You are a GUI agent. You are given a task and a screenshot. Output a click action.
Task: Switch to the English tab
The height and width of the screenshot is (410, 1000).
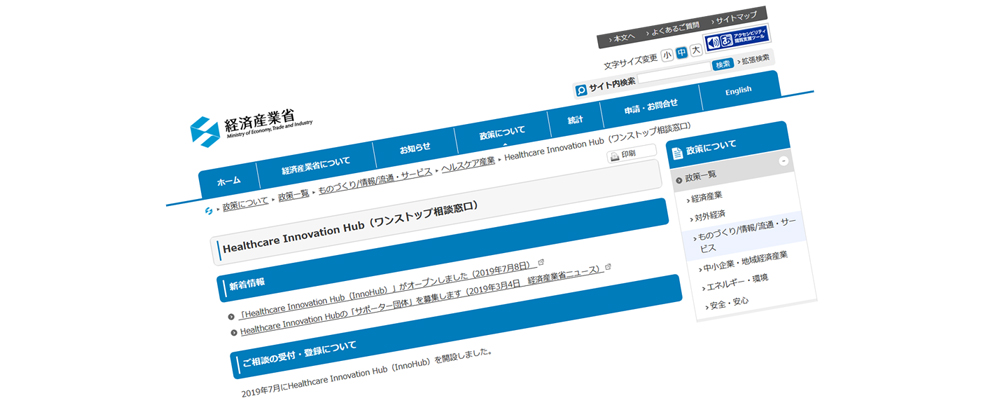pos(738,91)
